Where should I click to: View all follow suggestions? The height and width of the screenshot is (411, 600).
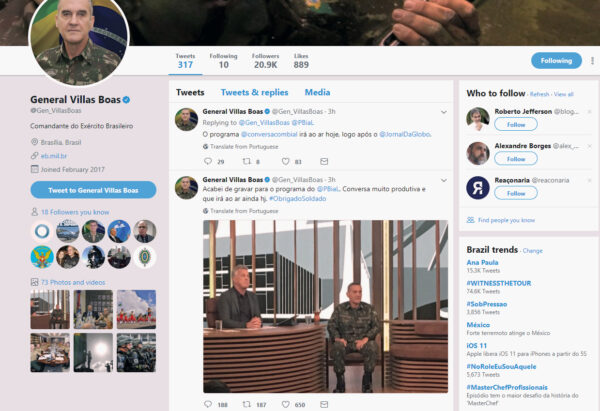tap(564, 94)
